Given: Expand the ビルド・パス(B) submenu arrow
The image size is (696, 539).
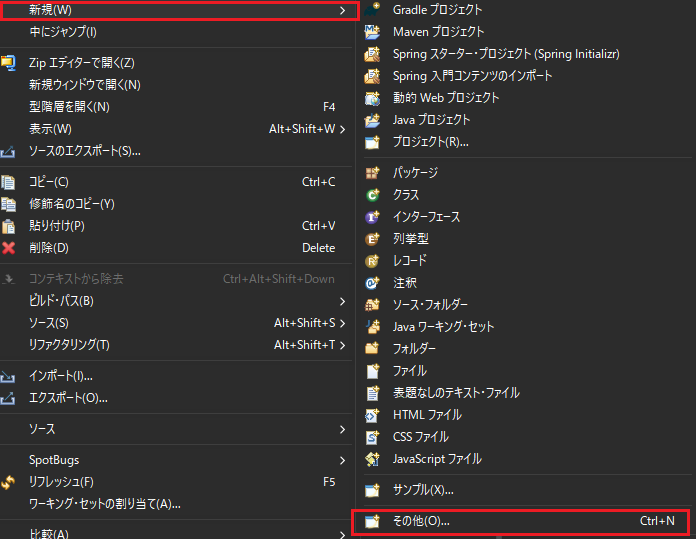Looking at the screenshot, I should click(342, 301).
